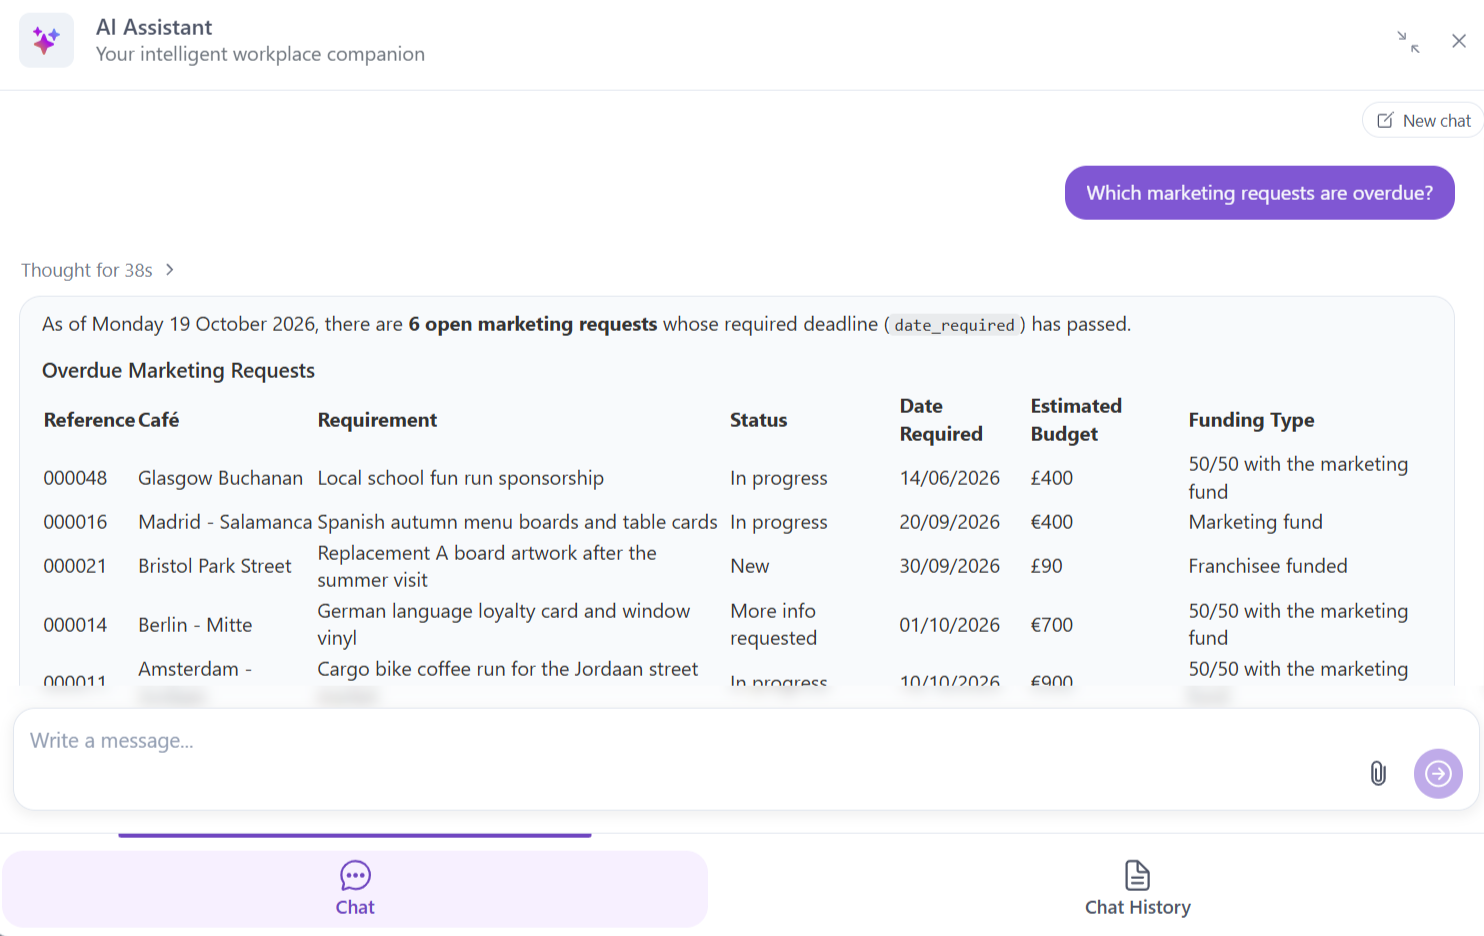The width and height of the screenshot is (1484, 936).
Task: Click the 'Date Required' column header
Action: [940, 420]
